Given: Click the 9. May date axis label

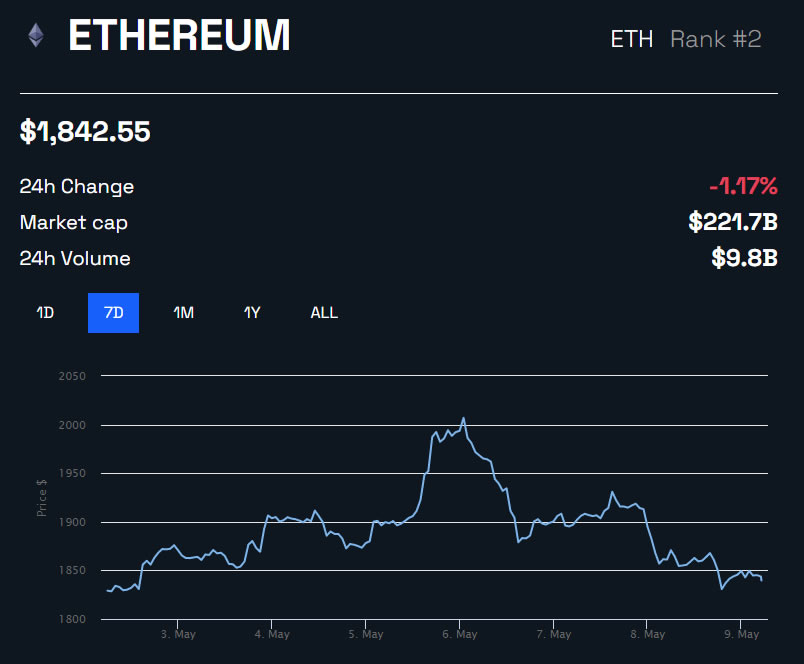Looking at the screenshot, I should 742,634.
